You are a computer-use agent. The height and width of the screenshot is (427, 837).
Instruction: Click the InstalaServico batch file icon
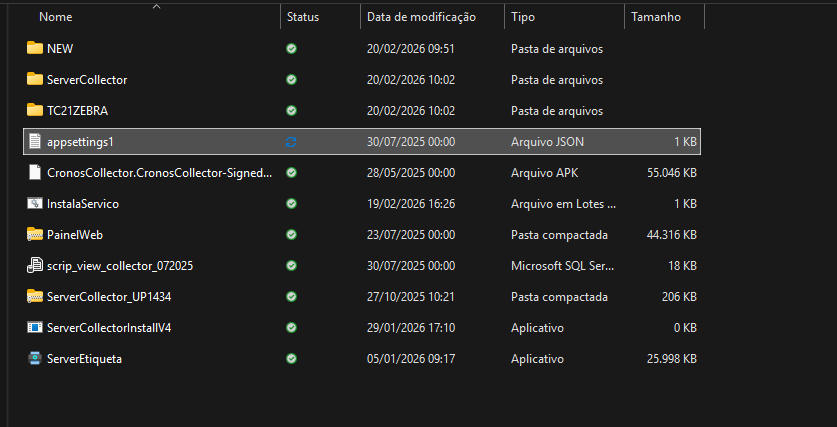(35, 204)
